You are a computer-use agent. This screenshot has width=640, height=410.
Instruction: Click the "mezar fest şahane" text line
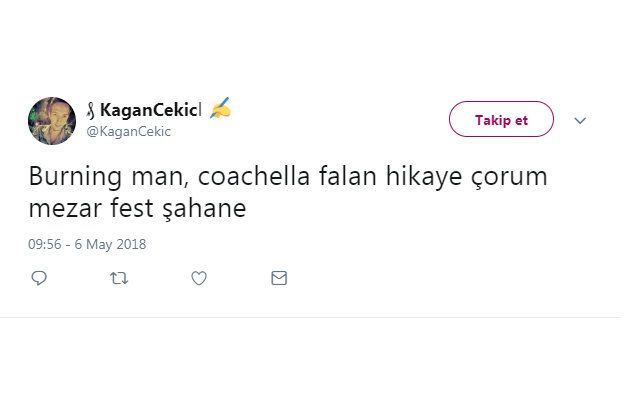139,210
